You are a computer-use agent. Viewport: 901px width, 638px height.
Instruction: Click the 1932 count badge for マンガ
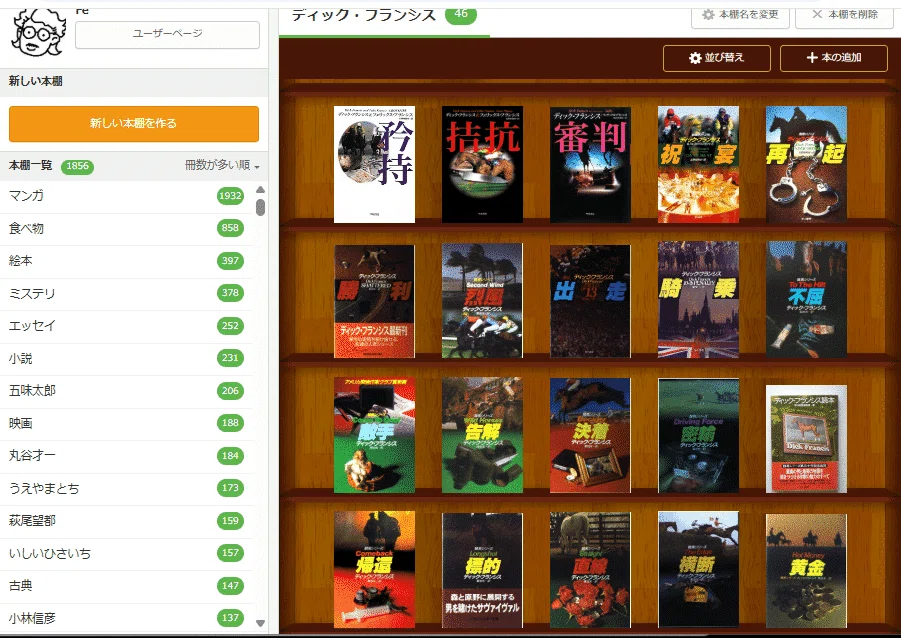[230, 196]
